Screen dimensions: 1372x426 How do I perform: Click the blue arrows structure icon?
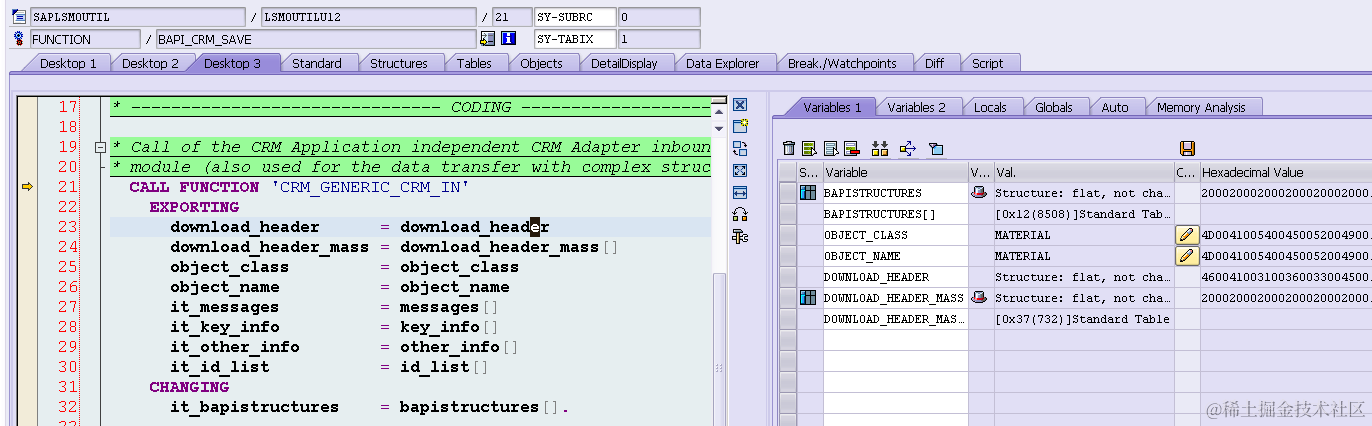coord(908,149)
